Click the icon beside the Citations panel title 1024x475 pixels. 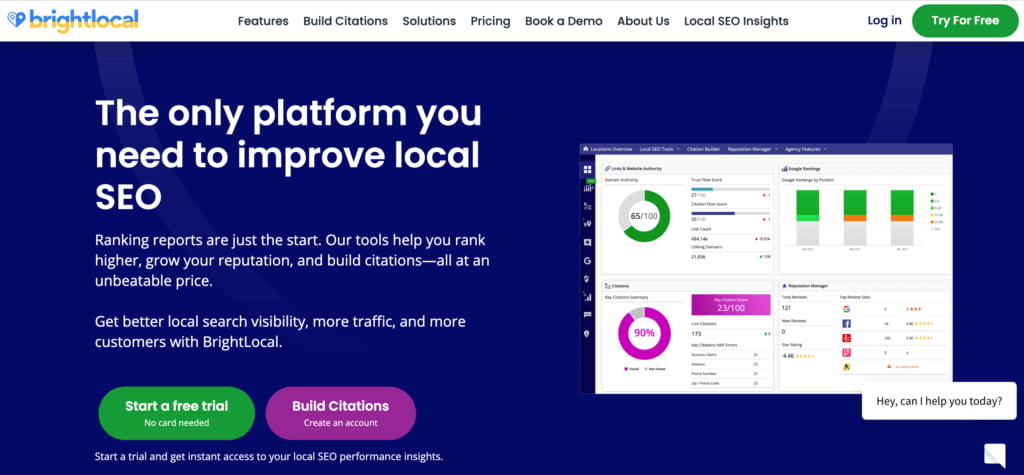(607, 286)
